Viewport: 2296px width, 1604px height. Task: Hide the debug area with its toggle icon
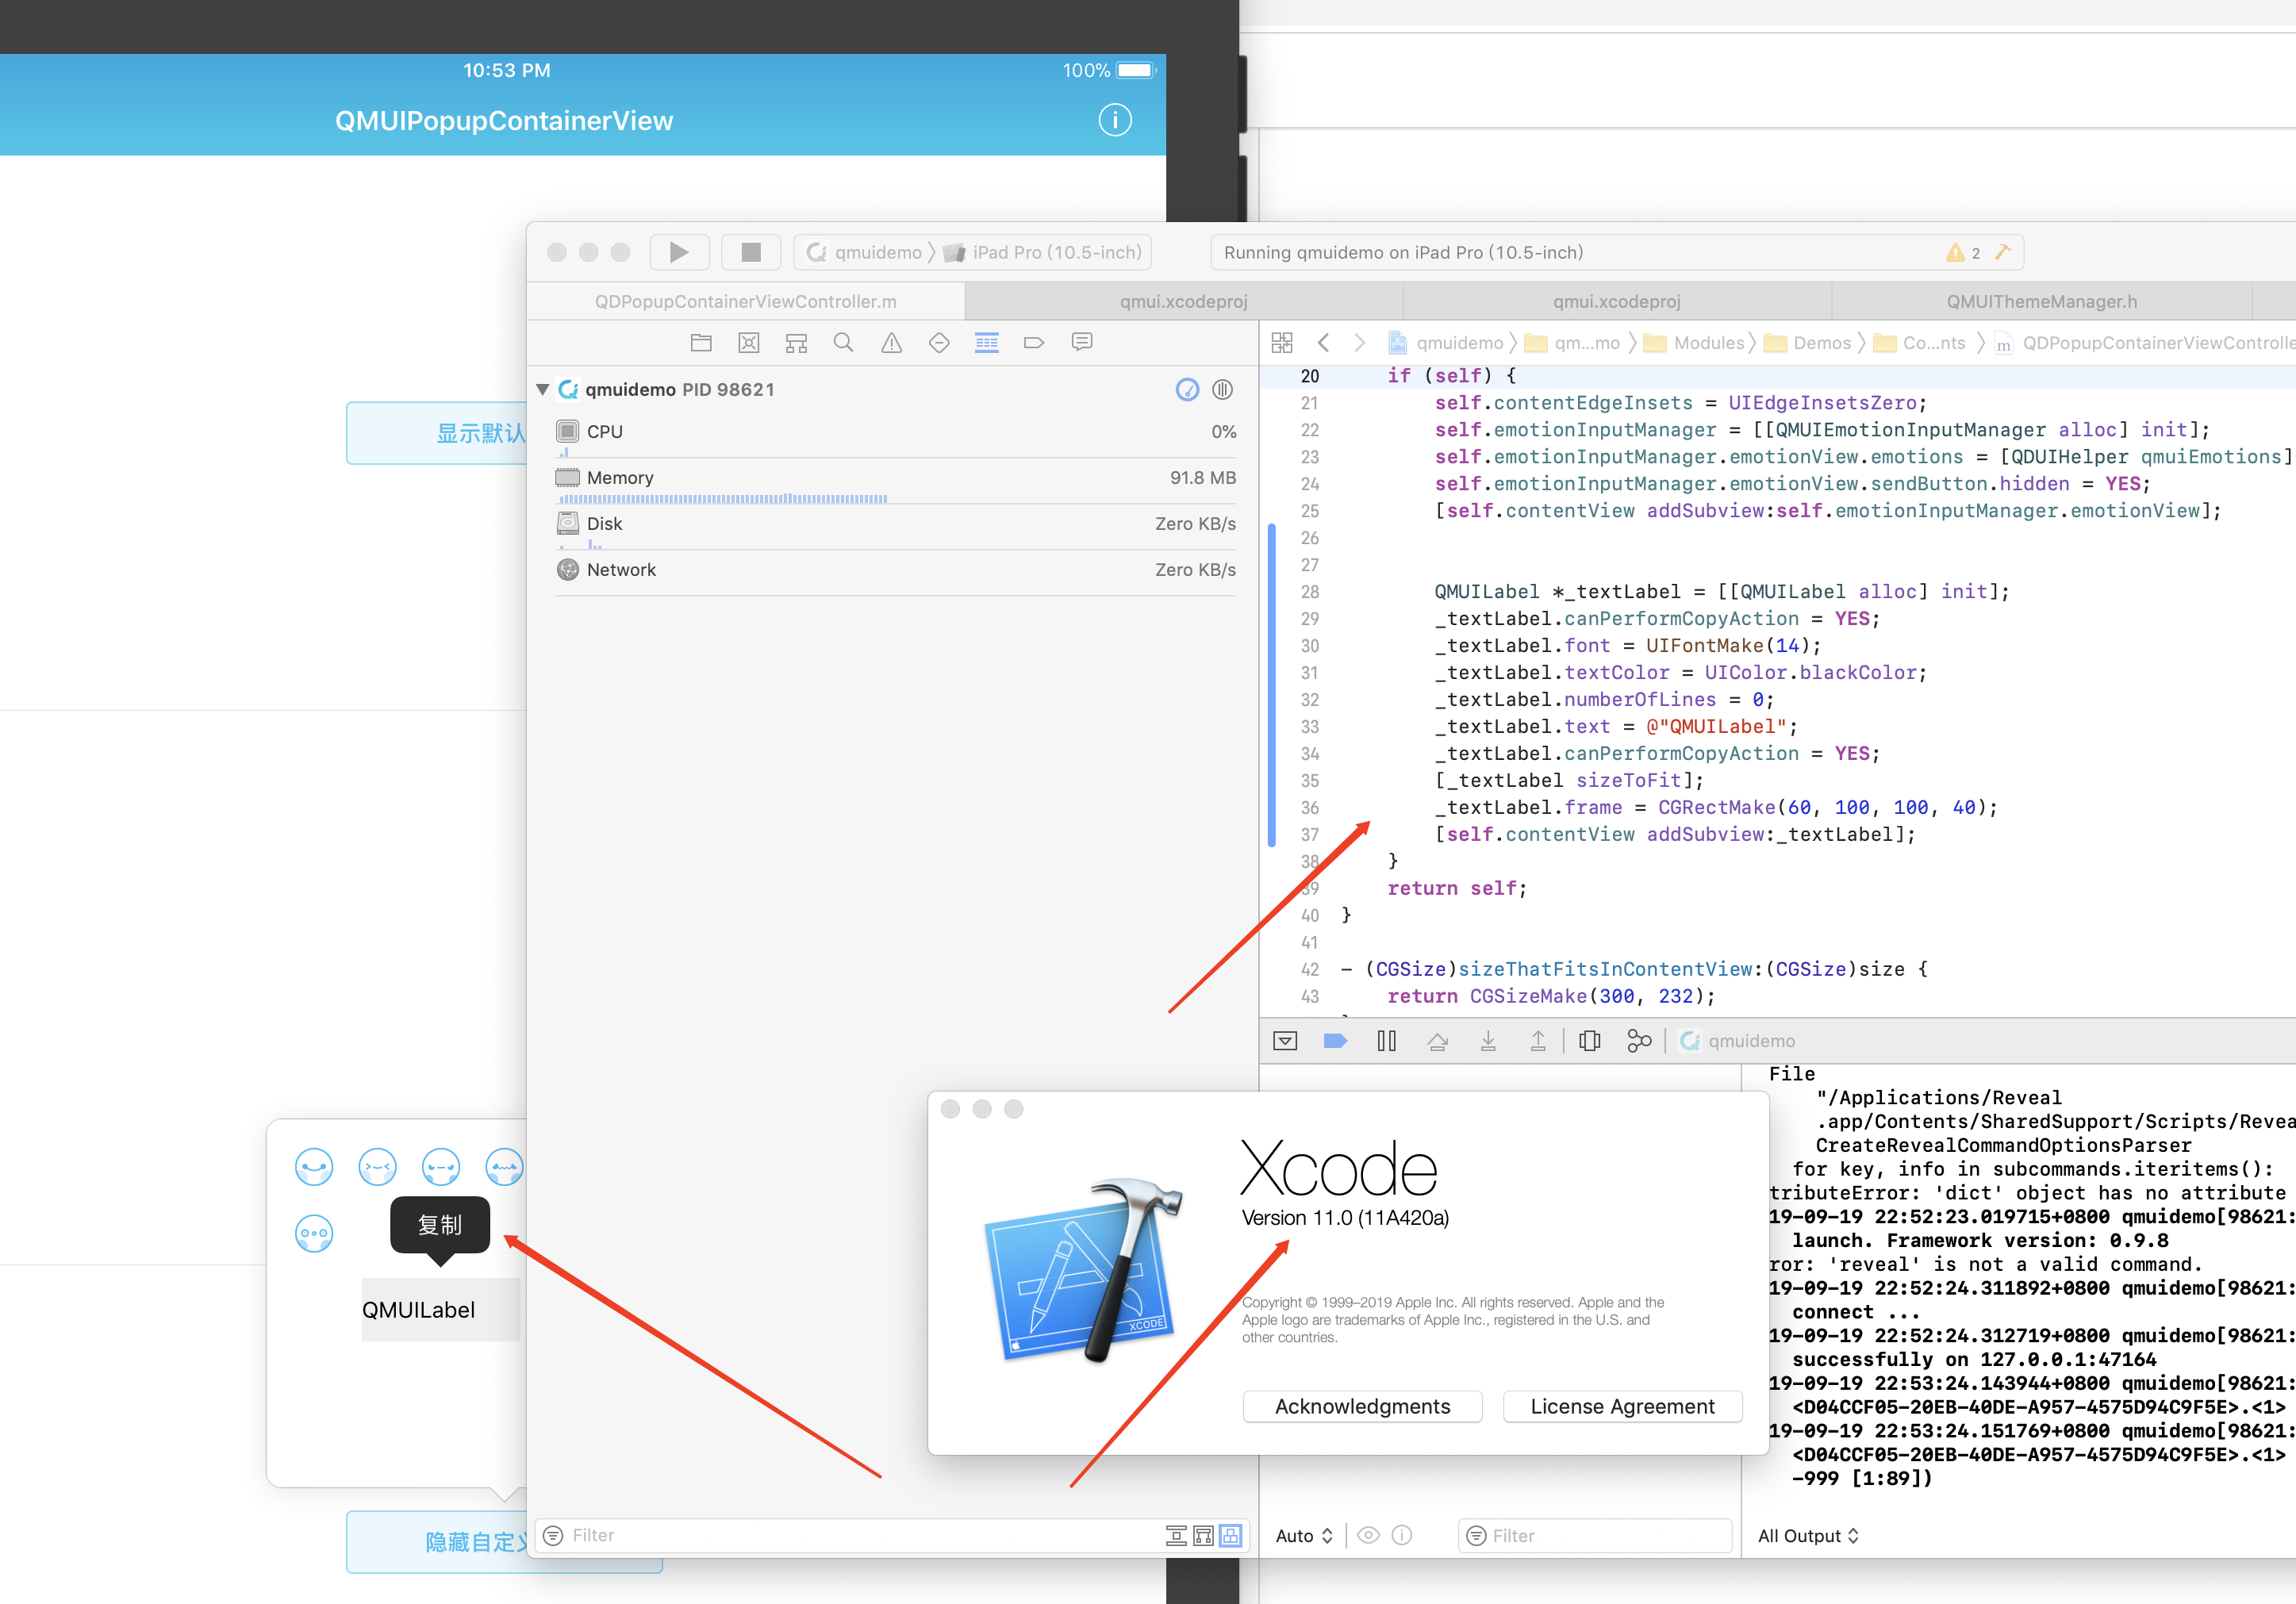(1286, 1040)
